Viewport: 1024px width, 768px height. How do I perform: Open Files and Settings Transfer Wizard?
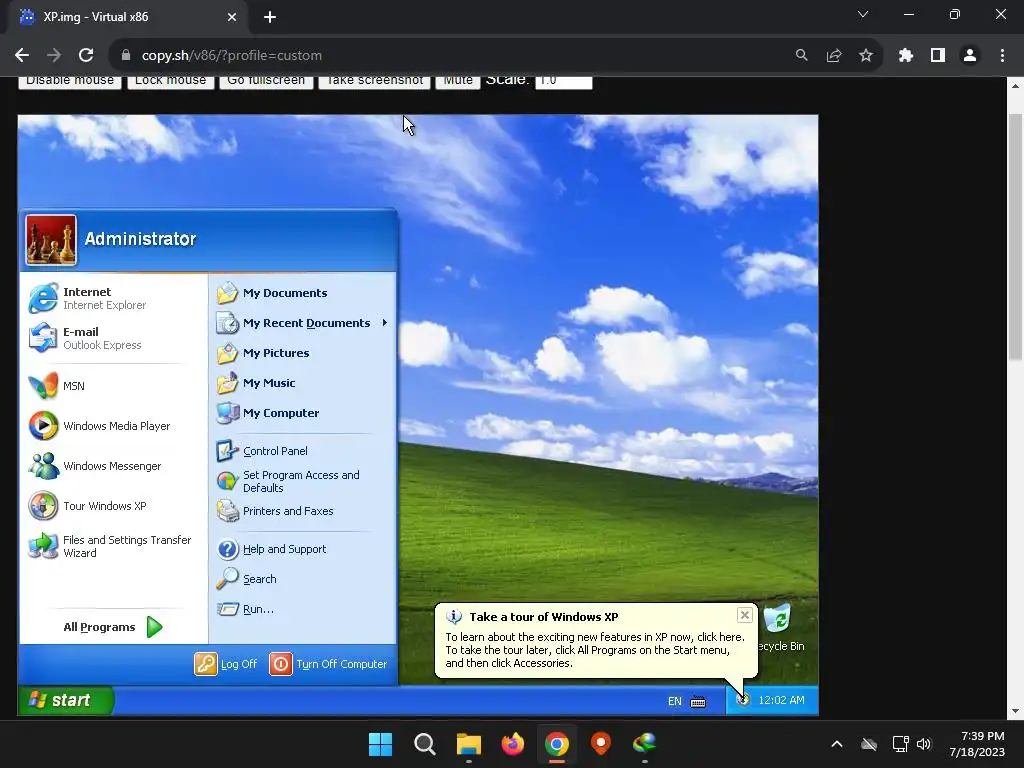pyautogui.click(x=110, y=546)
